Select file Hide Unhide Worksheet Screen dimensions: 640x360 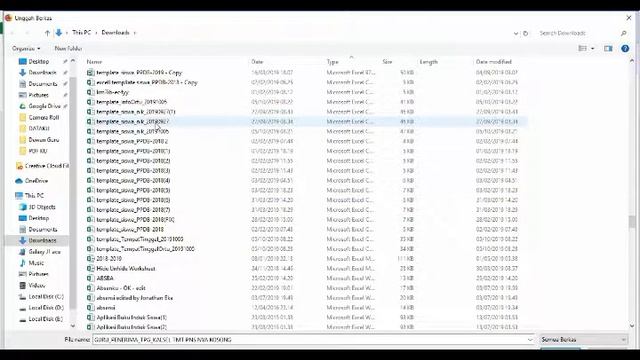(x=126, y=269)
